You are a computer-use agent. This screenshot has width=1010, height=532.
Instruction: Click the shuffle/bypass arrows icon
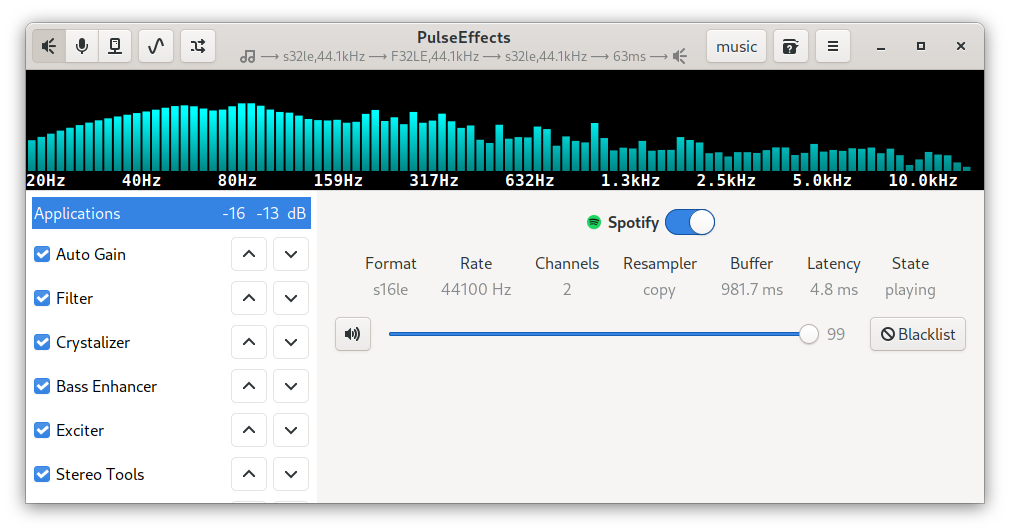coord(198,46)
